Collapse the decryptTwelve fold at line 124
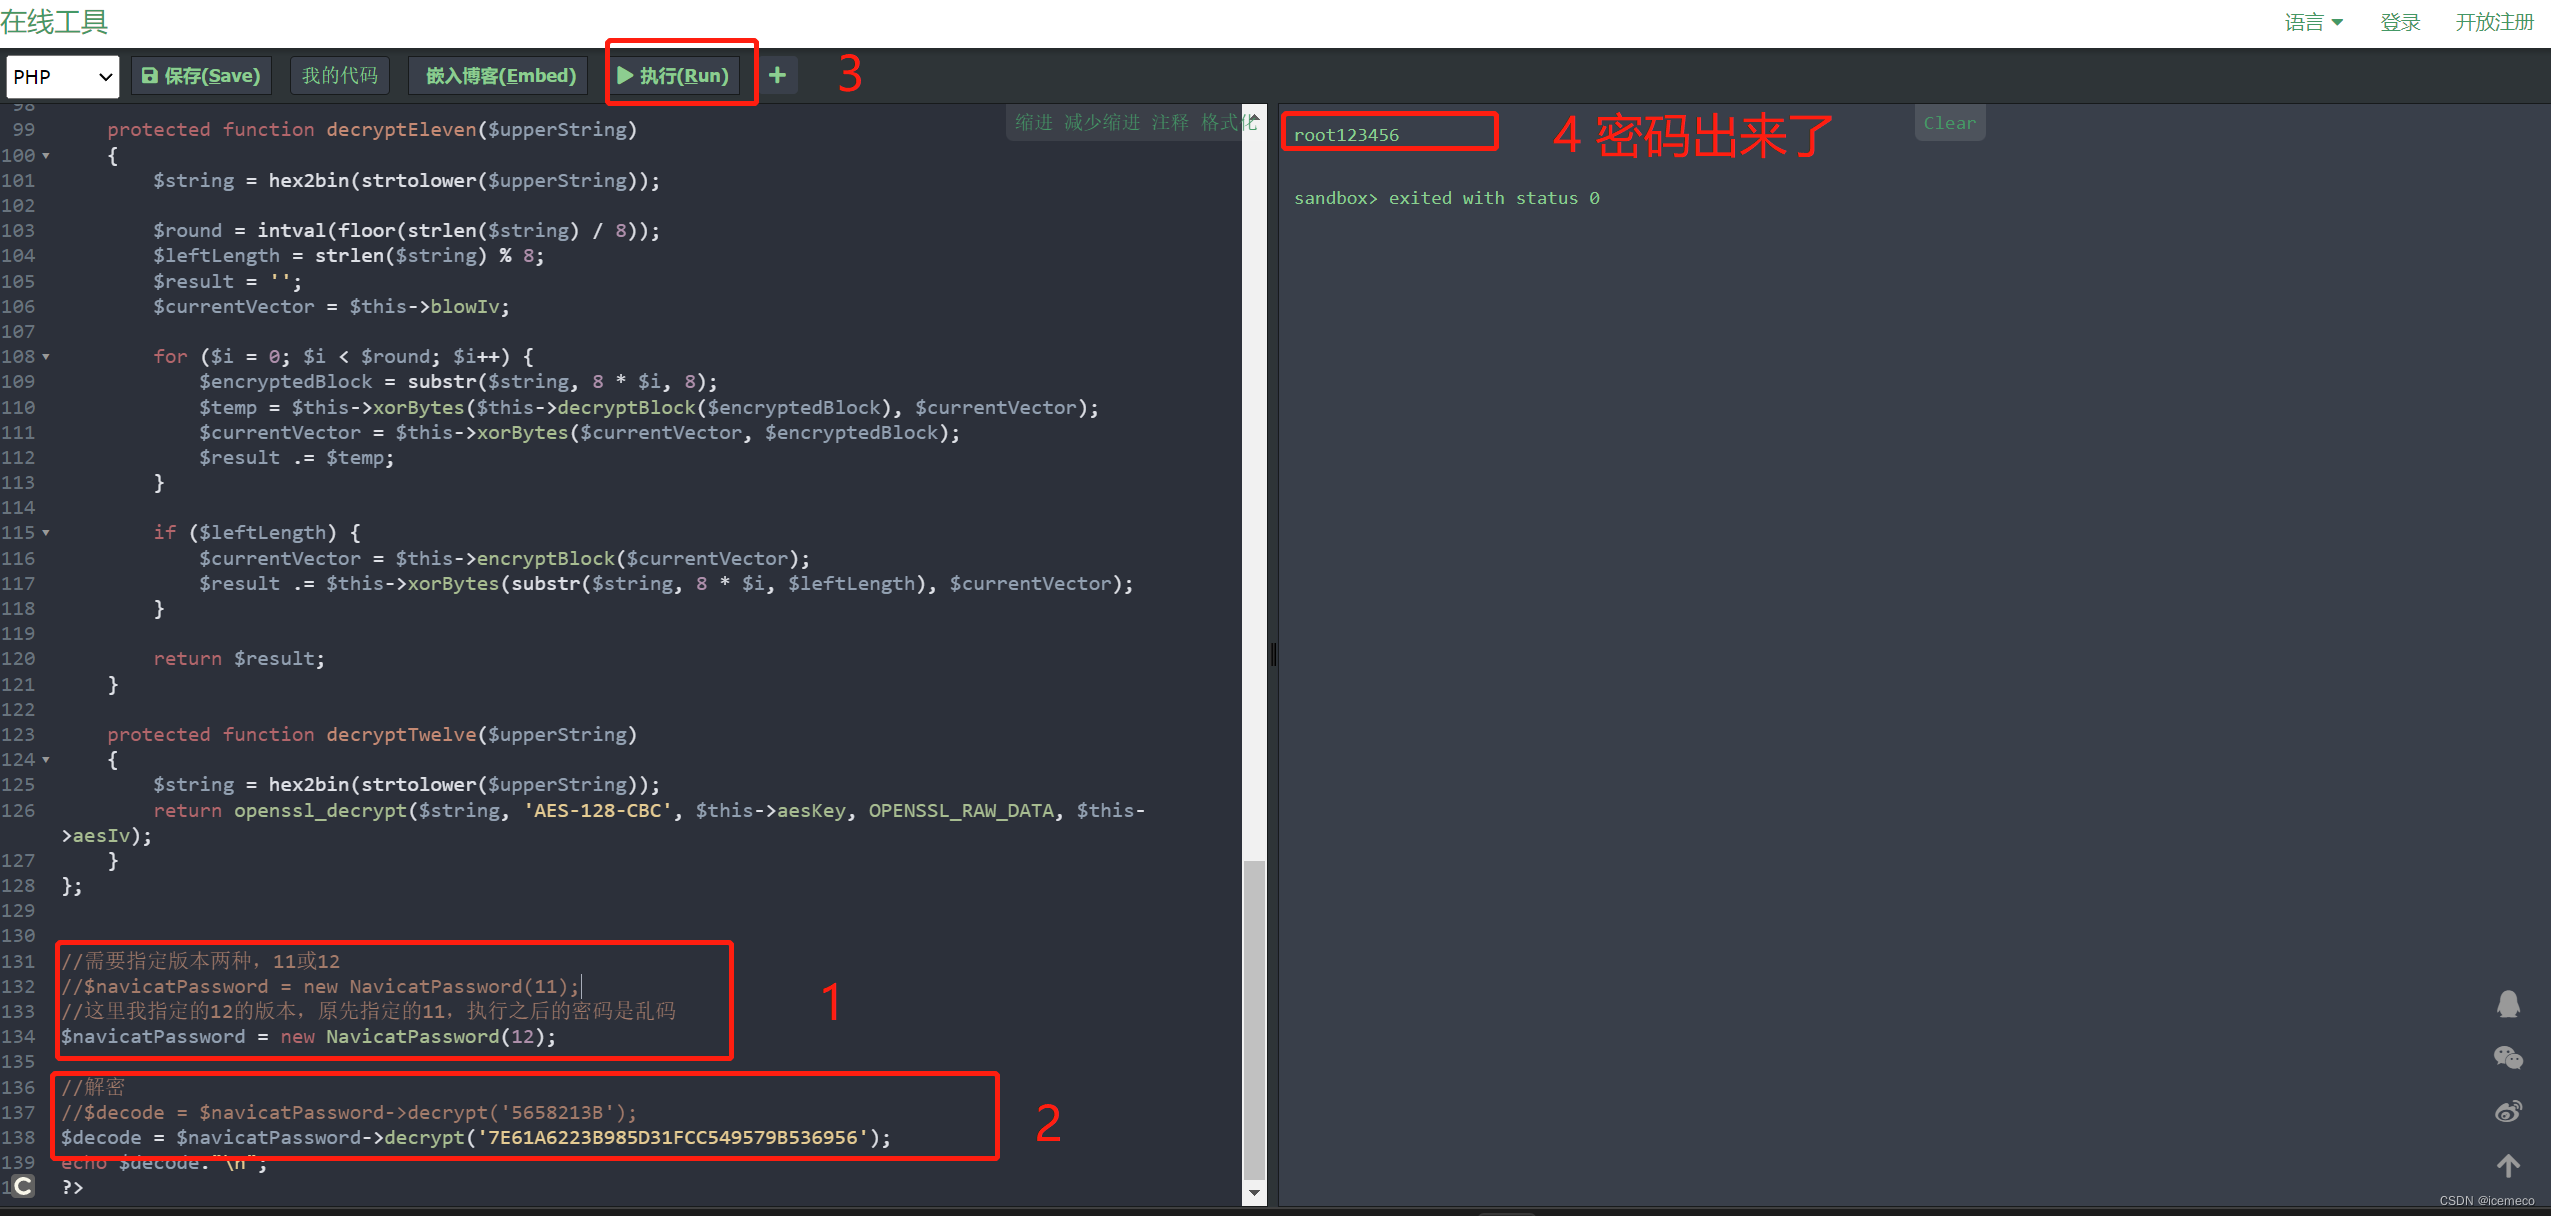This screenshot has width=2551, height=1216. [x=46, y=760]
